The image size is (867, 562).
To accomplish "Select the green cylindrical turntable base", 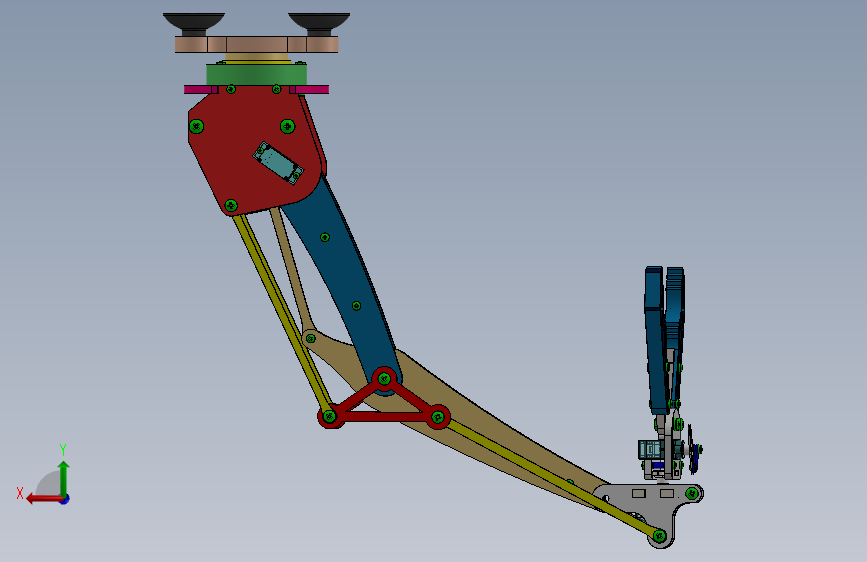I will 257,74.
